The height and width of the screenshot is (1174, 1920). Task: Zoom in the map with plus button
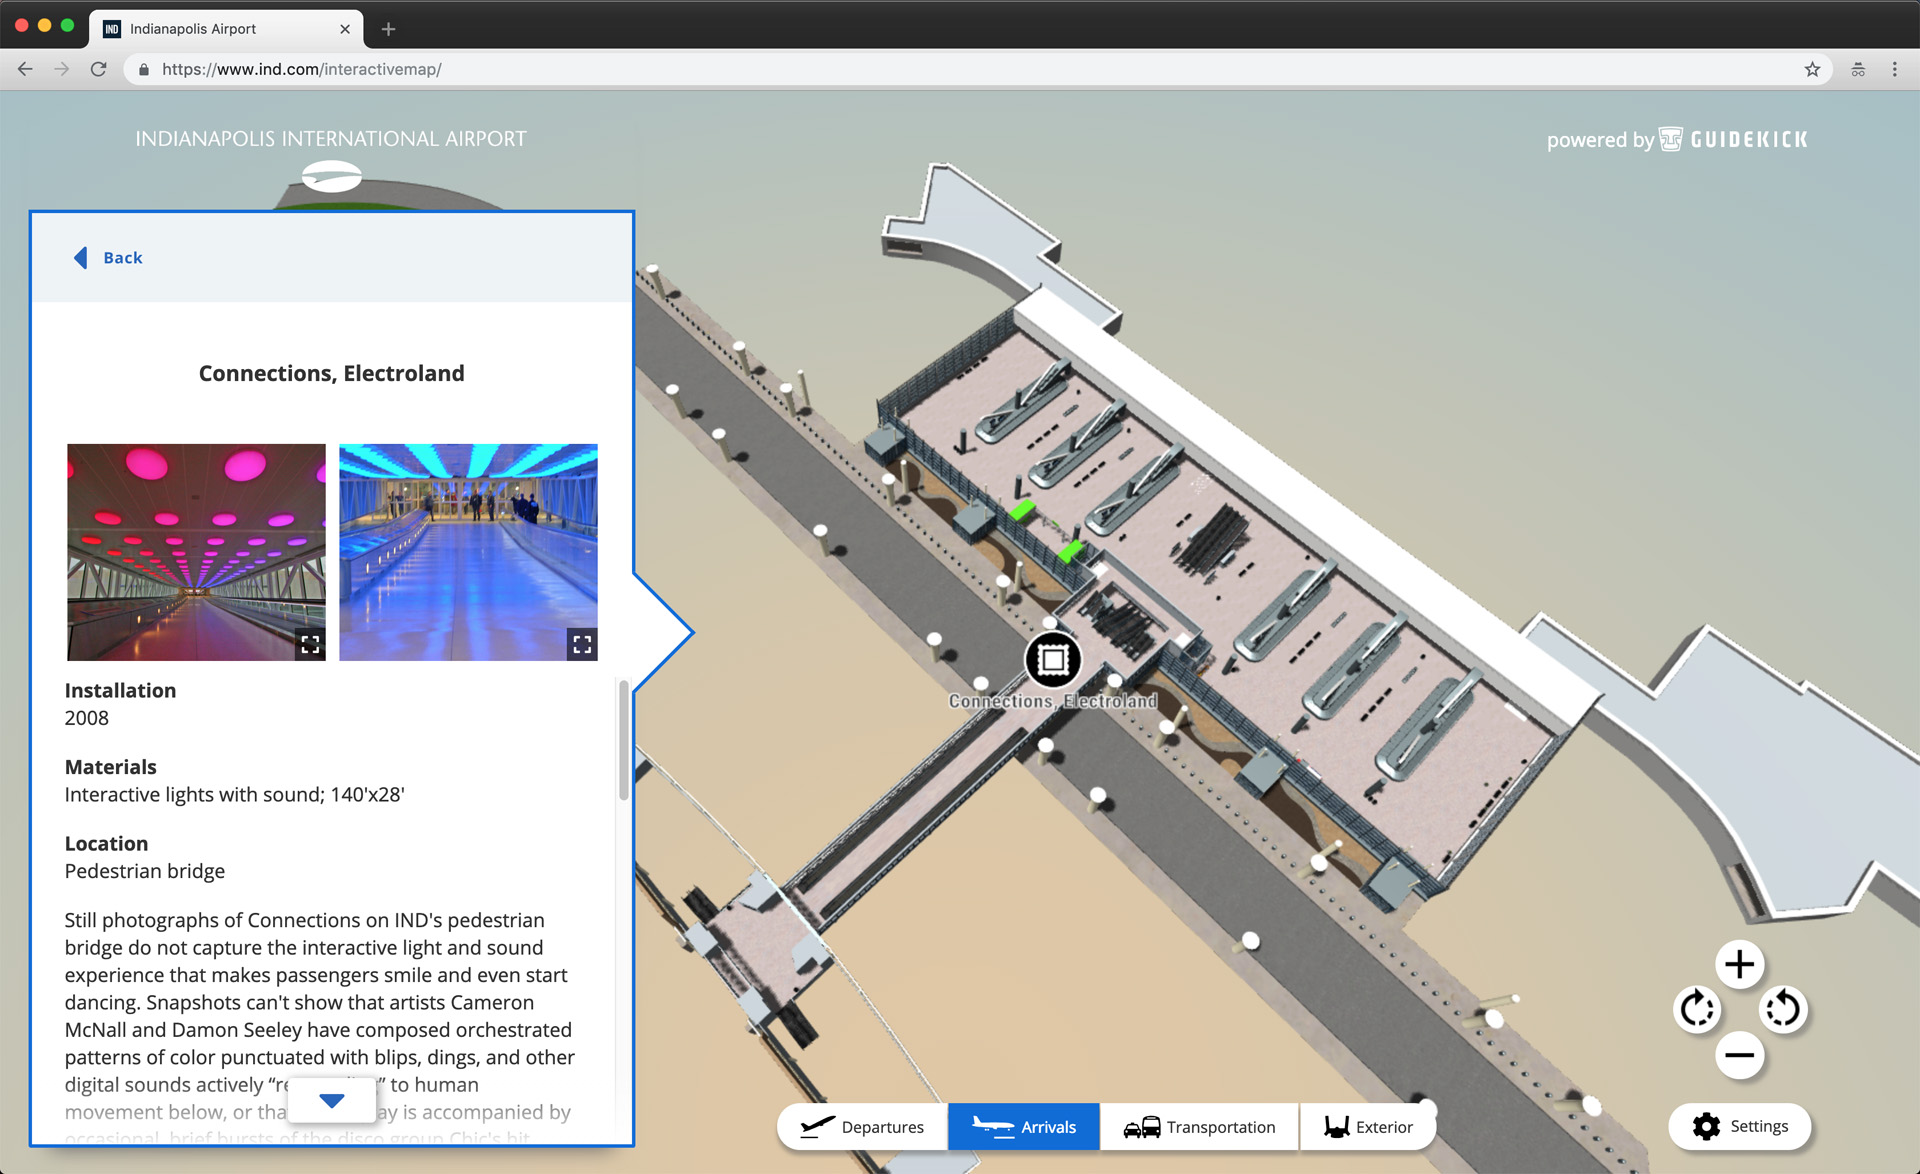[1740, 964]
